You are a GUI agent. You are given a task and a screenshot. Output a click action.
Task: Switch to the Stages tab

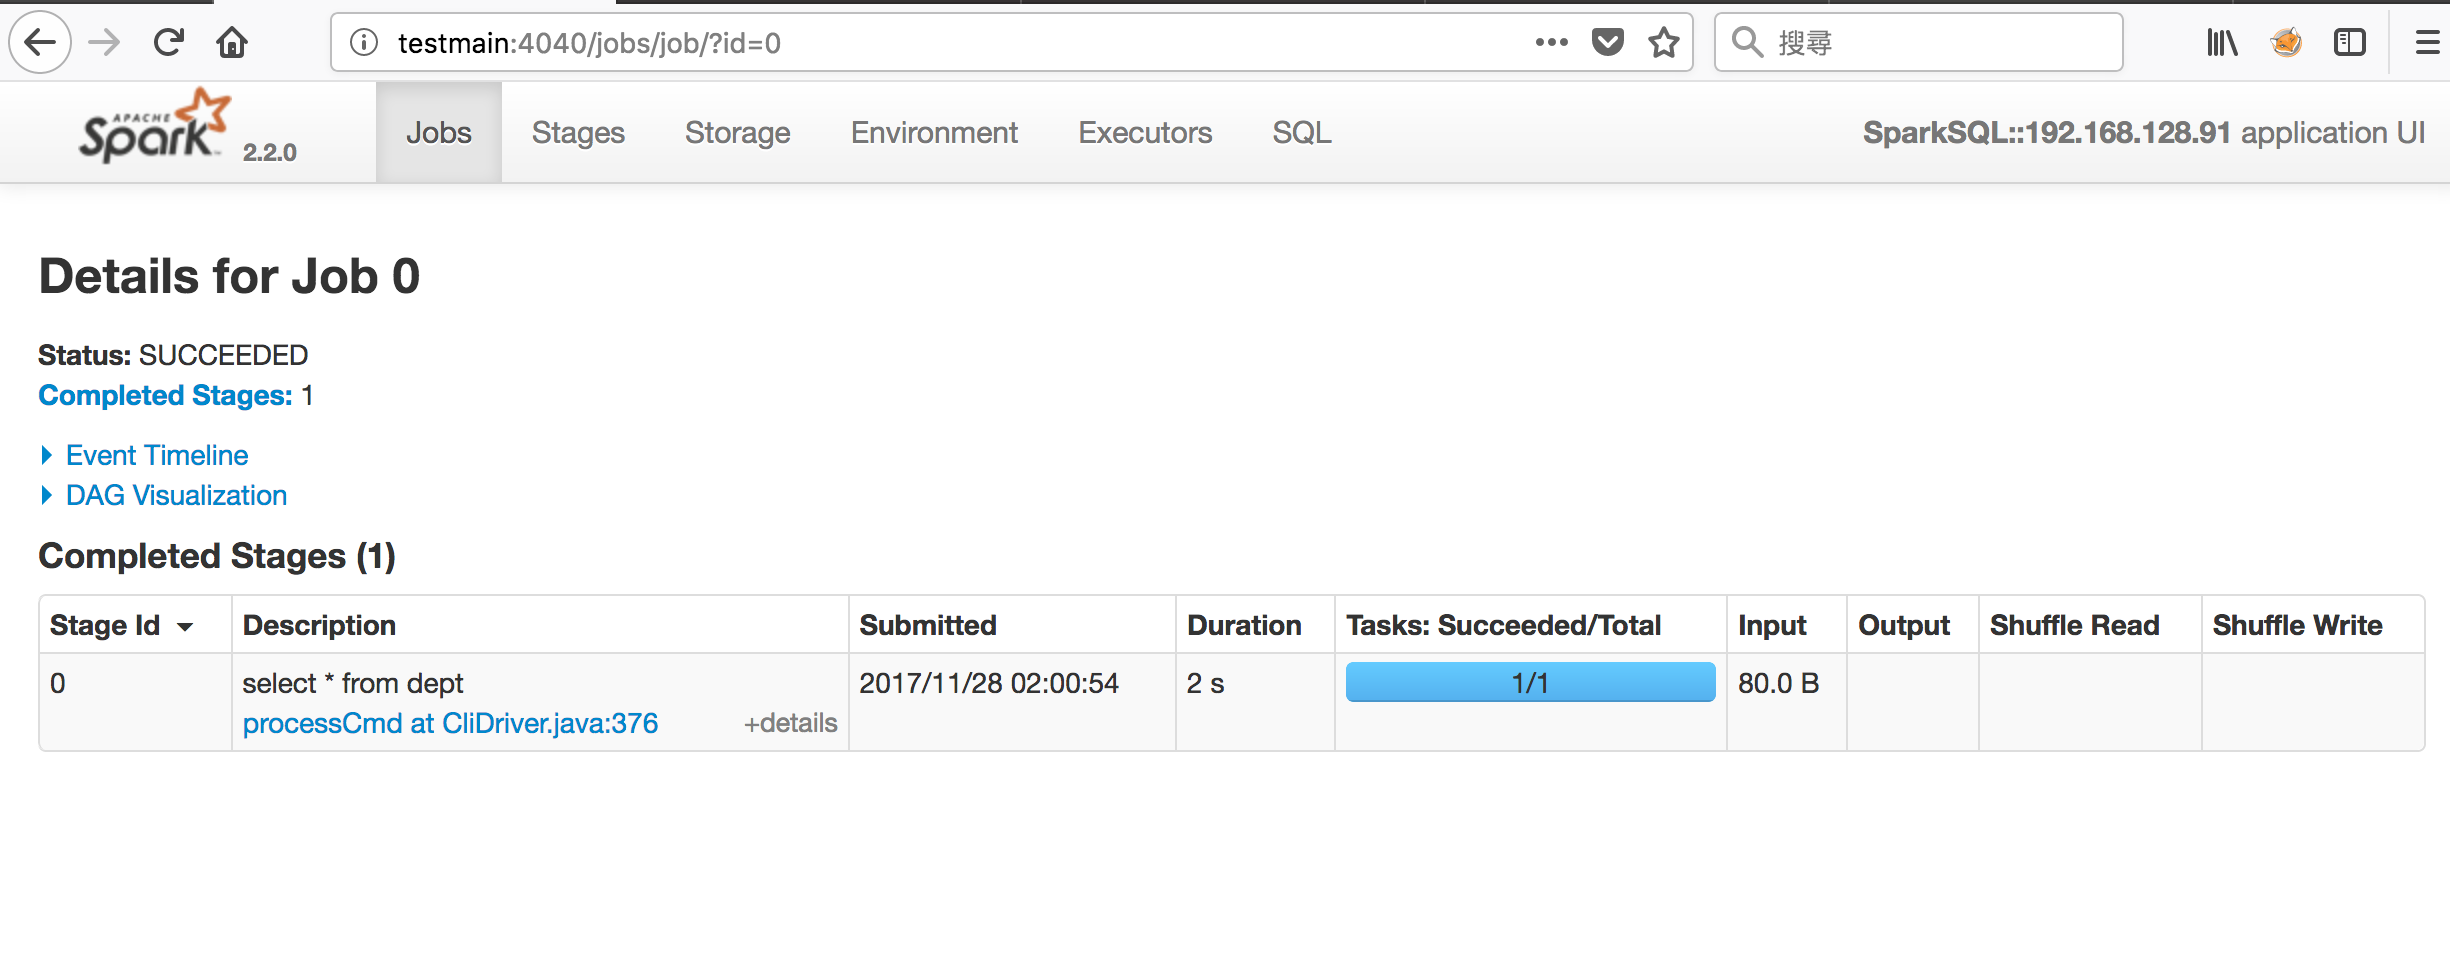point(578,132)
